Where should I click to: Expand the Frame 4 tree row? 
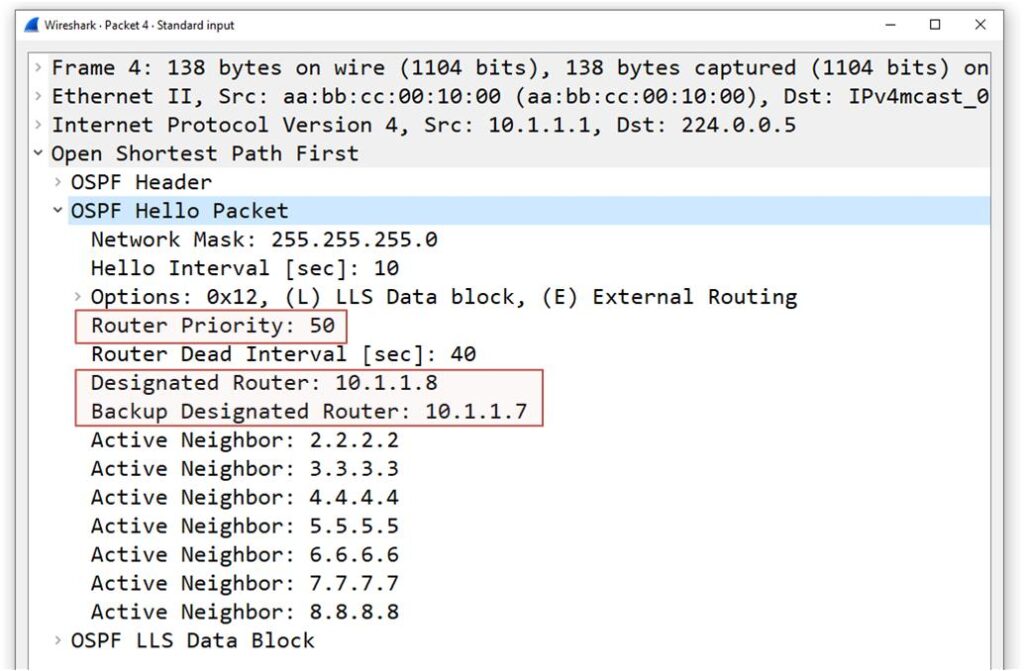37,68
